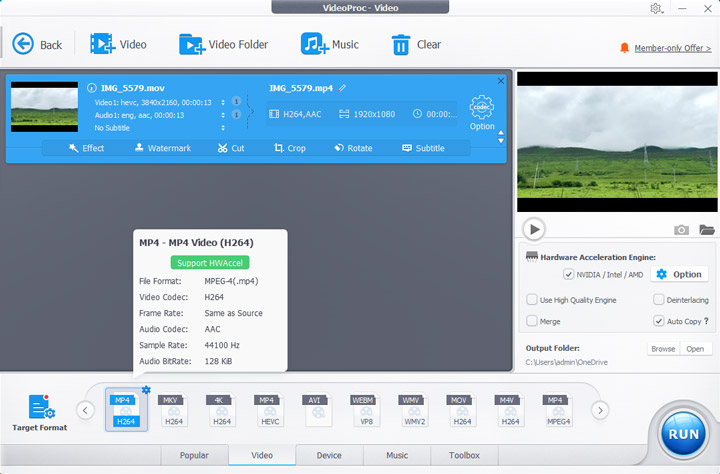Toggle NVIDIA / Intel / AMD acceleration
720x474 pixels.
(568, 274)
